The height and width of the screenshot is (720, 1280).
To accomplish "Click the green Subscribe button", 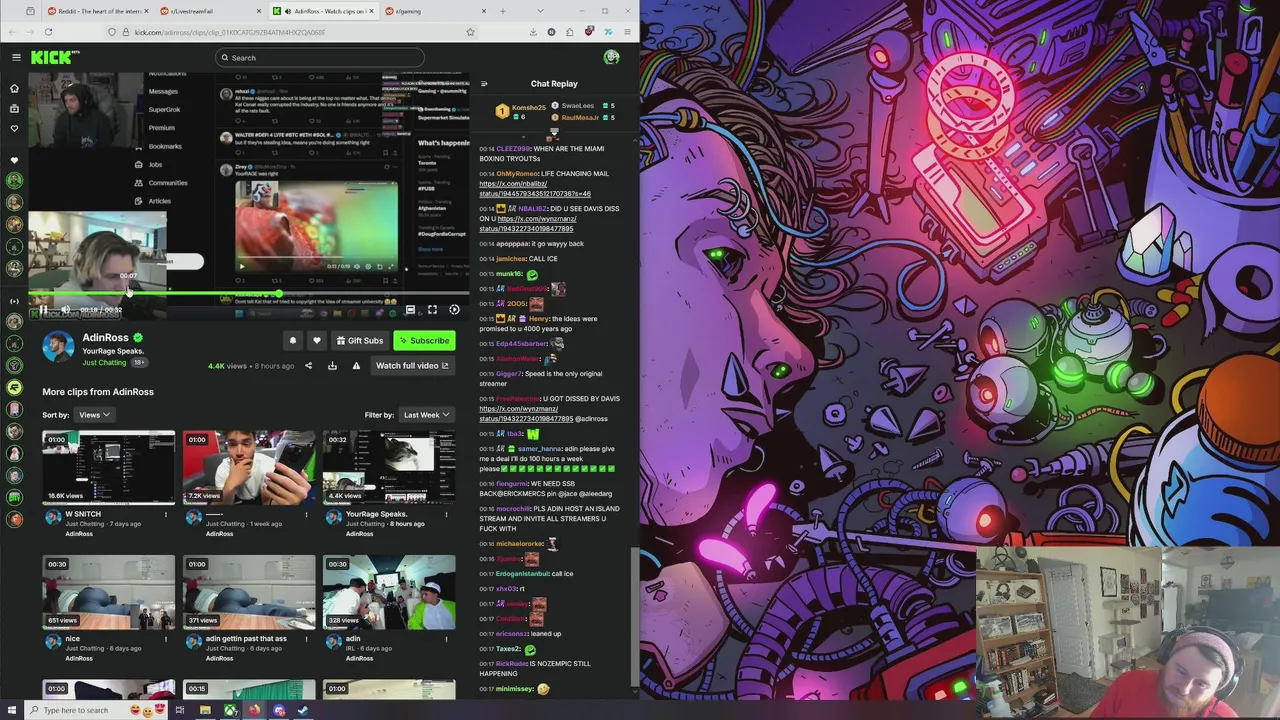I will pyautogui.click(x=424, y=341).
